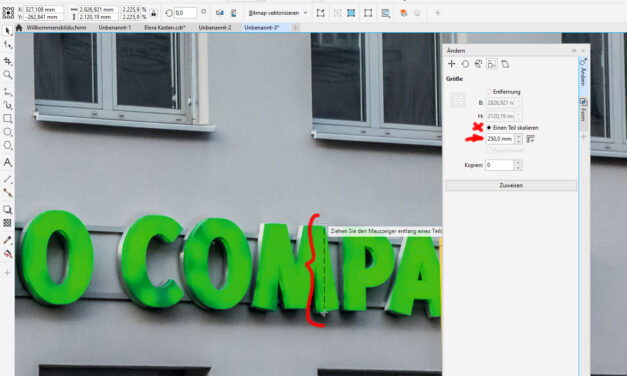Click the home icon in tab bar
The height and width of the screenshot is (376, 627).
point(19,28)
